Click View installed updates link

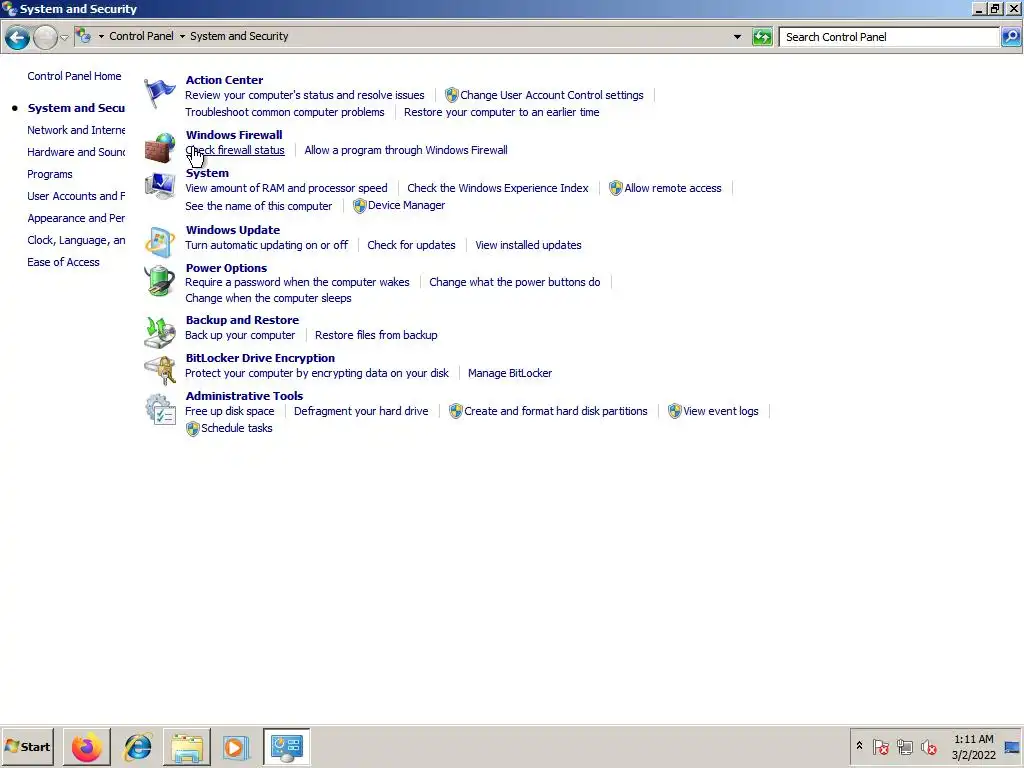pos(528,245)
